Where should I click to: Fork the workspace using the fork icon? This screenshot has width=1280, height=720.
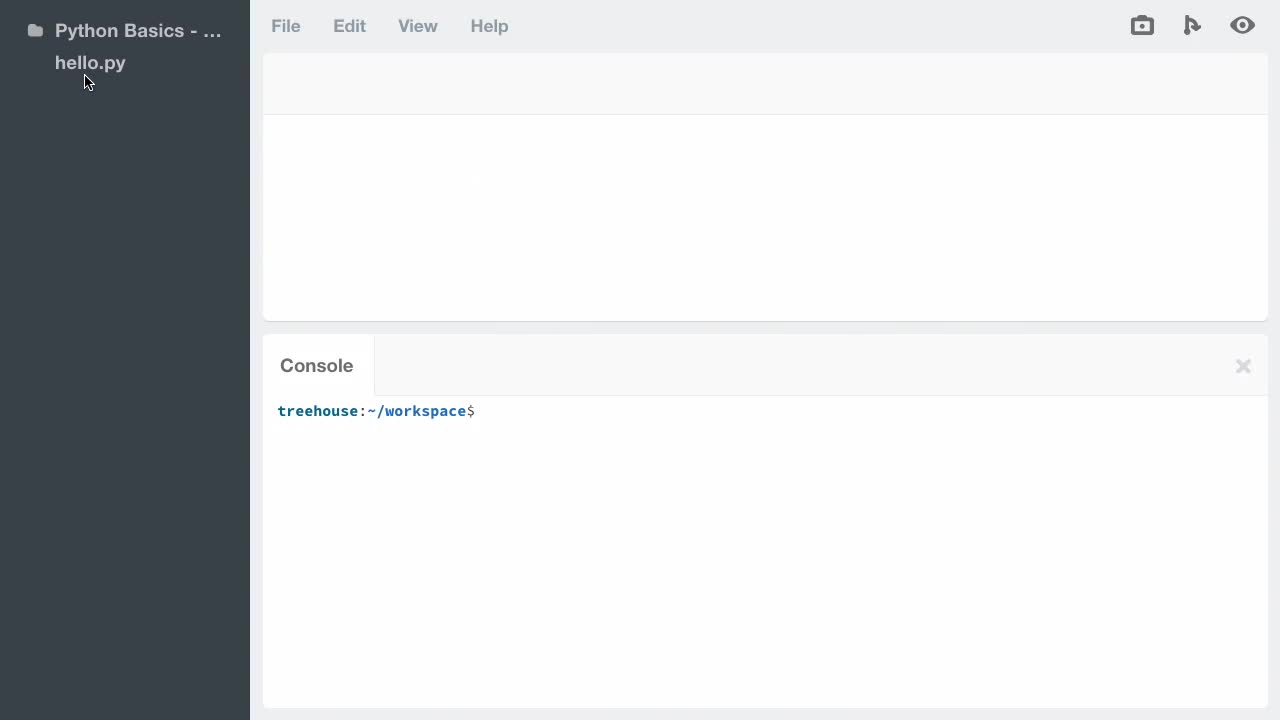[1192, 25]
